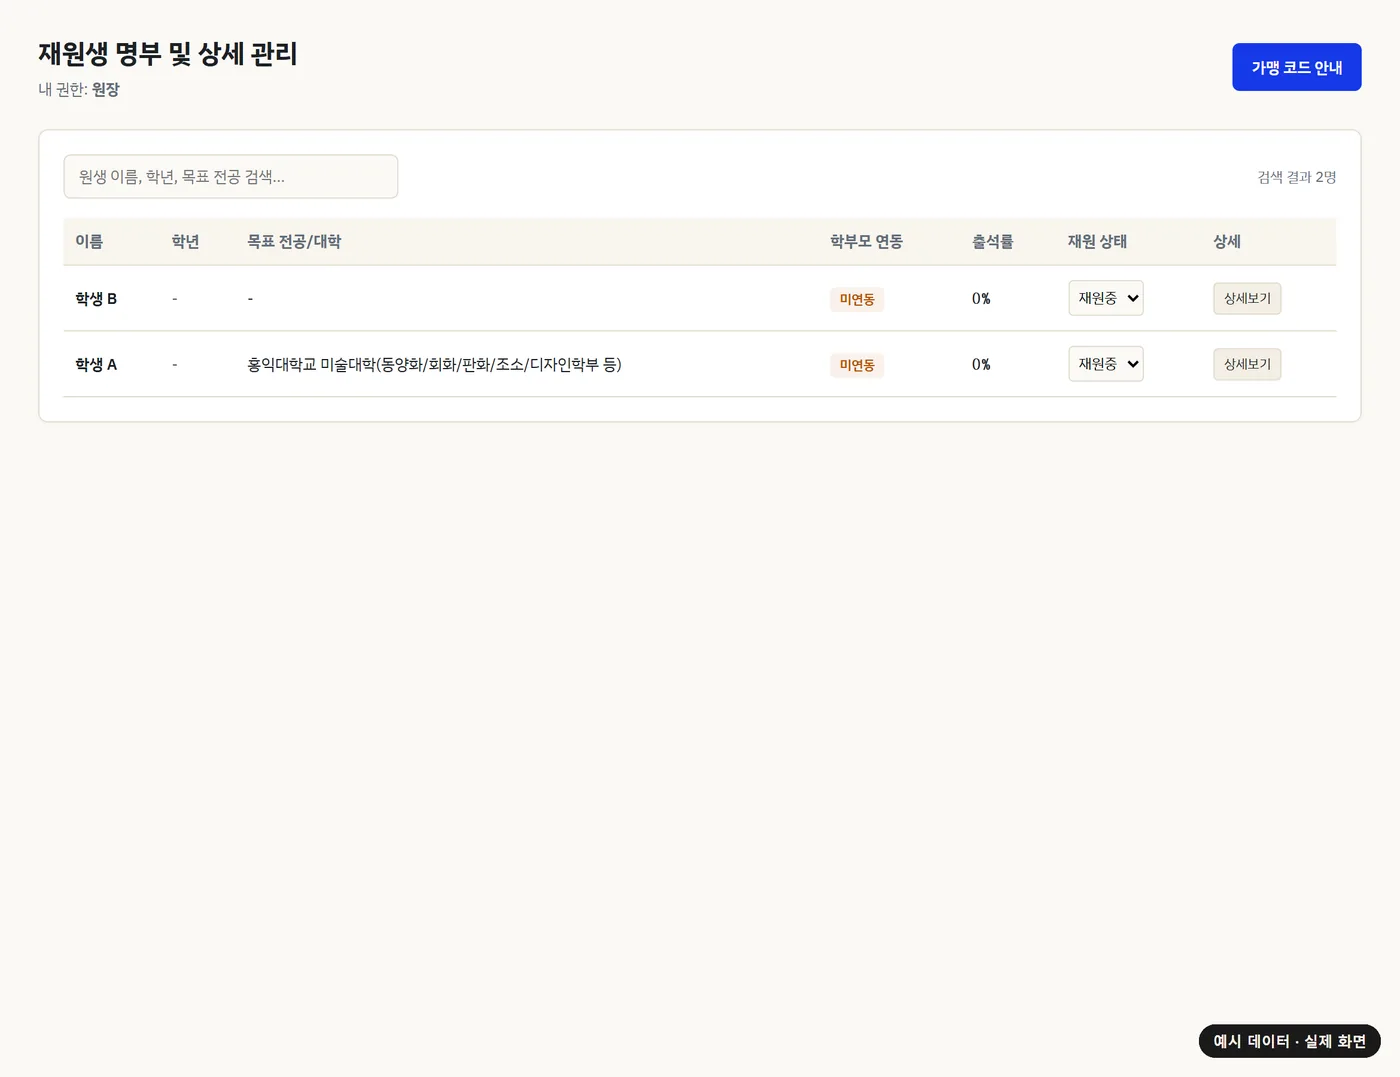Screen dimensions: 1400x1077
Task: Select the 학생 A name cell
Action: coord(96,364)
